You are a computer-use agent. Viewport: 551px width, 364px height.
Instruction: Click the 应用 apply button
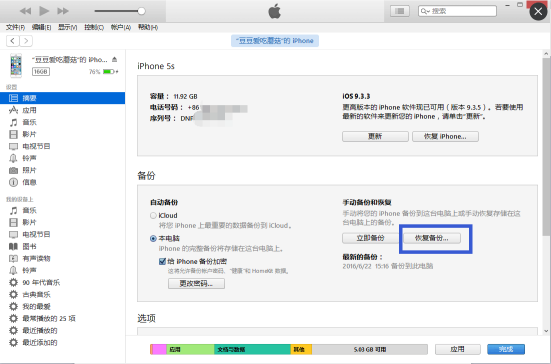tap(458, 349)
